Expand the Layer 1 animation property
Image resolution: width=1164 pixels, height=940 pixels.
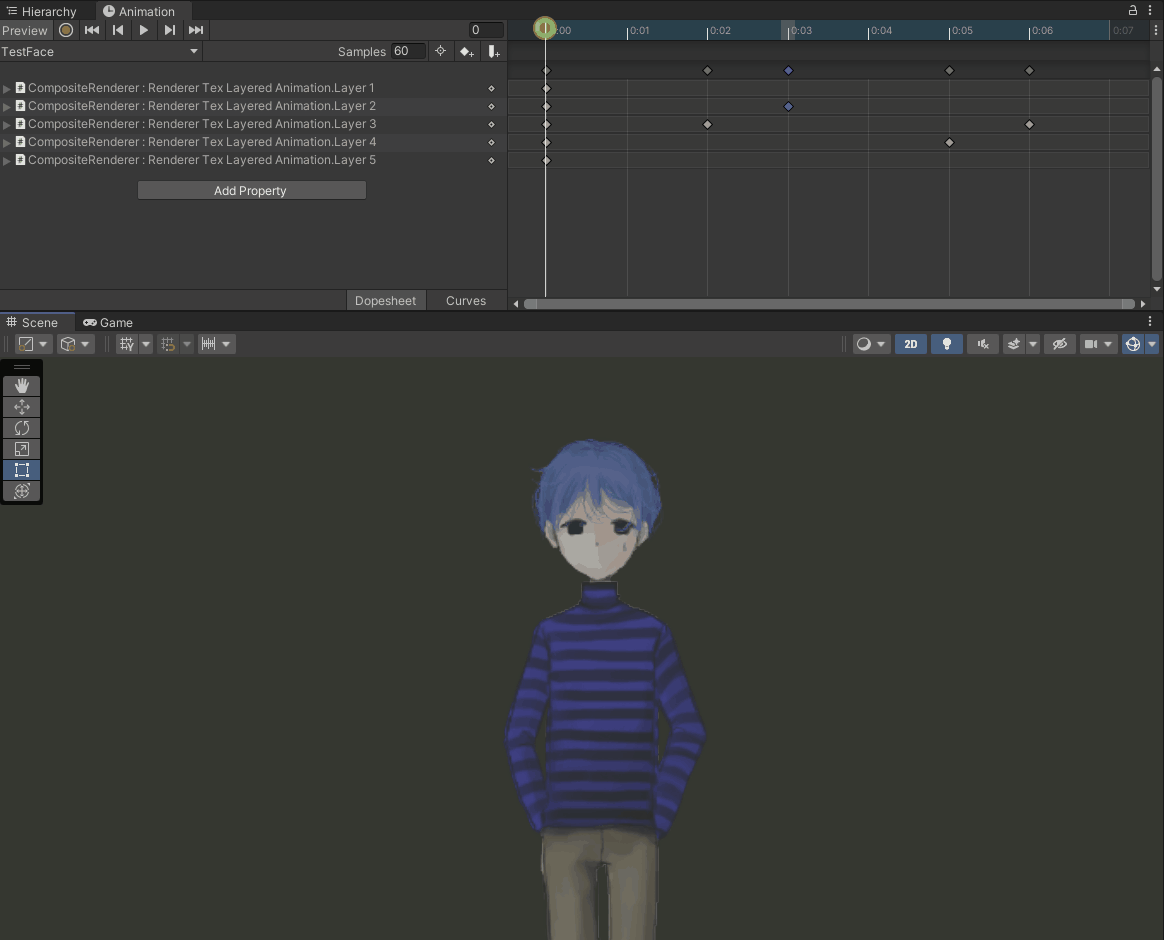tap(7, 88)
